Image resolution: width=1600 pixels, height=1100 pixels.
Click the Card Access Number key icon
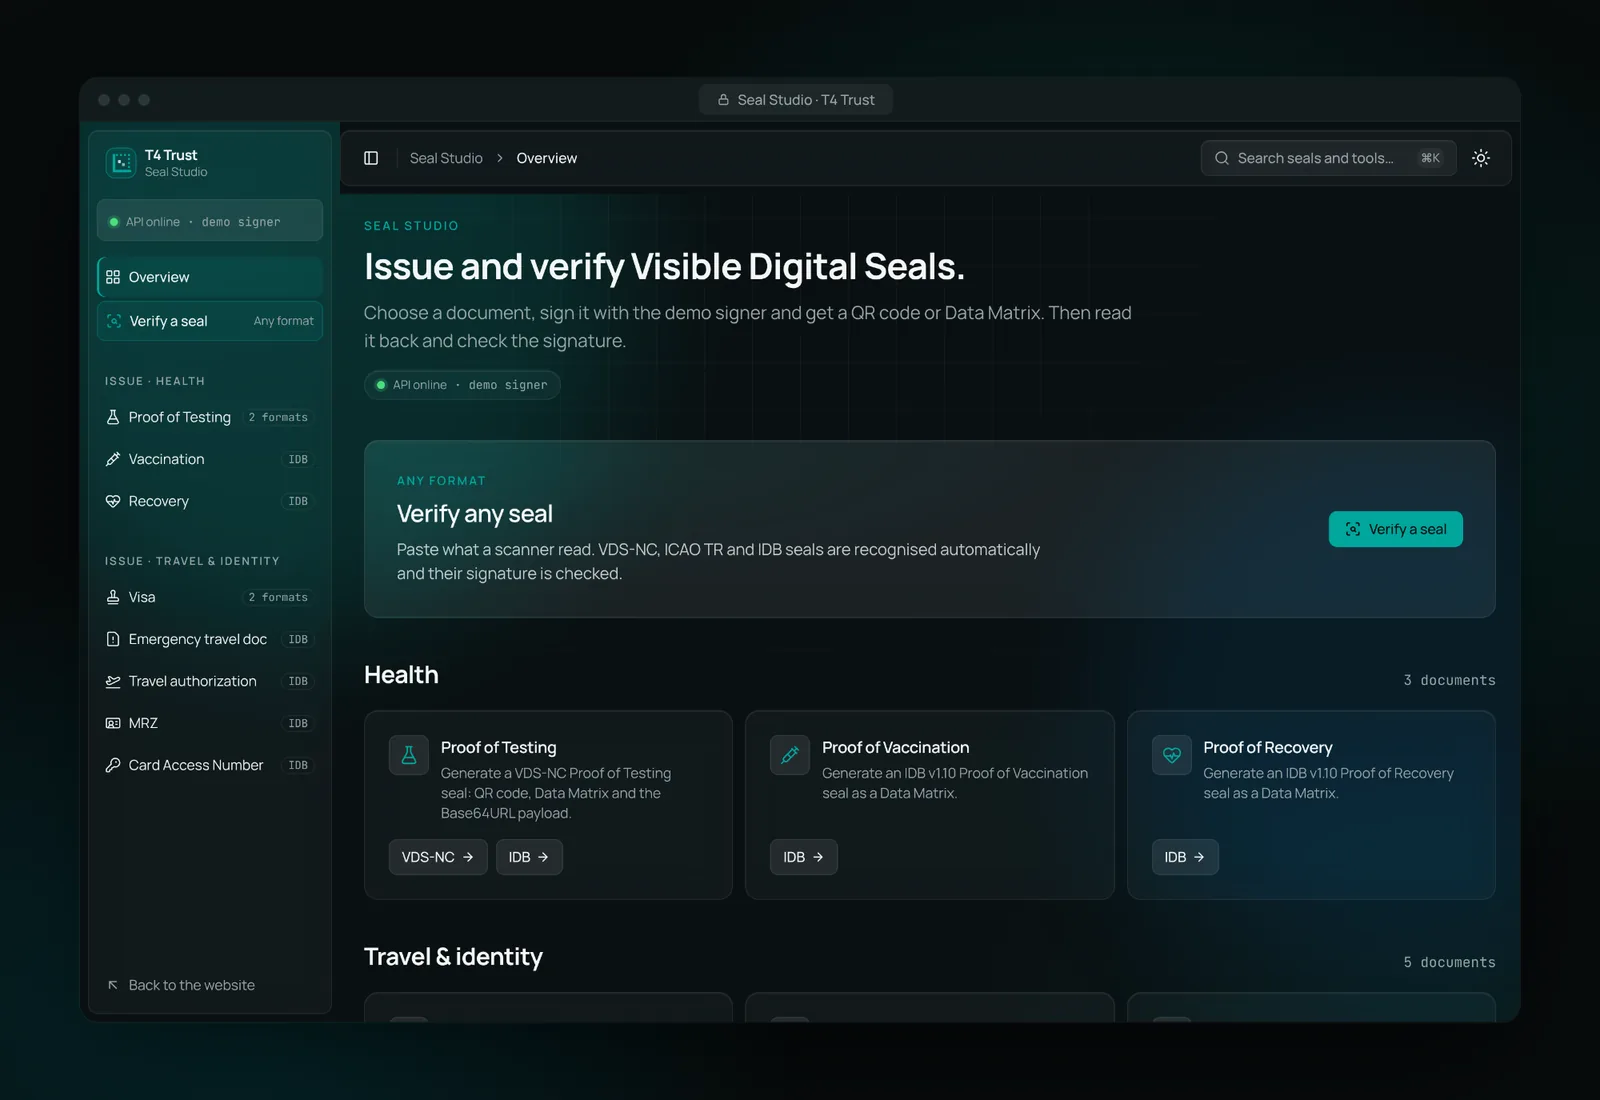pyautogui.click(x=113, y=765)
